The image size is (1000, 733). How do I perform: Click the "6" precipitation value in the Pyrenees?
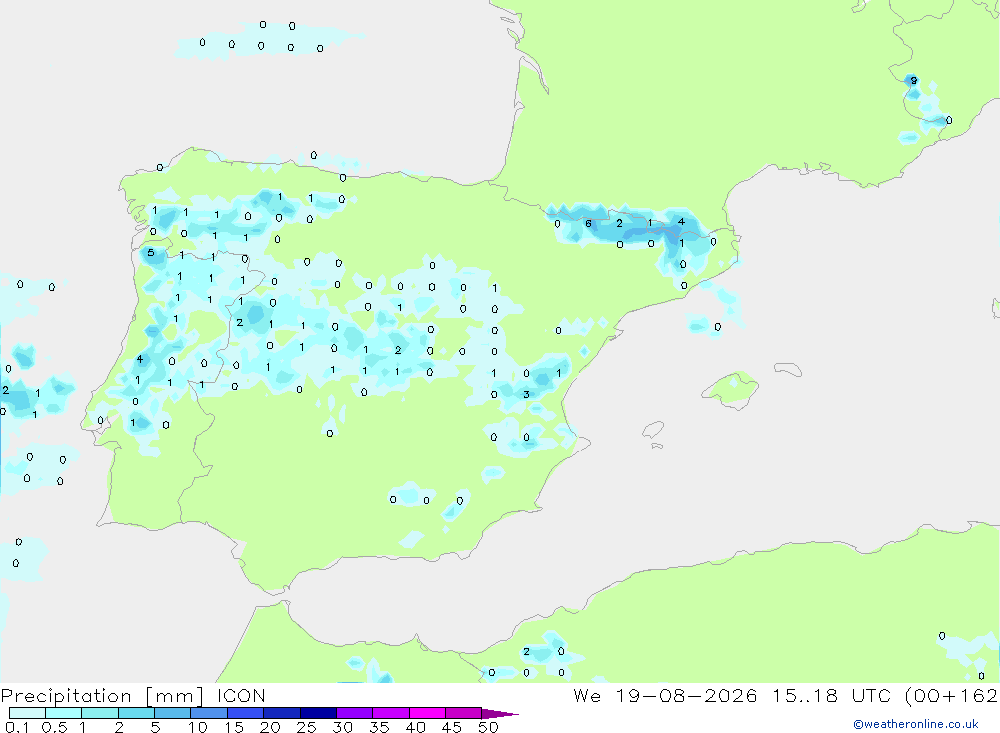pyautogui.click(x=588, y=223)
